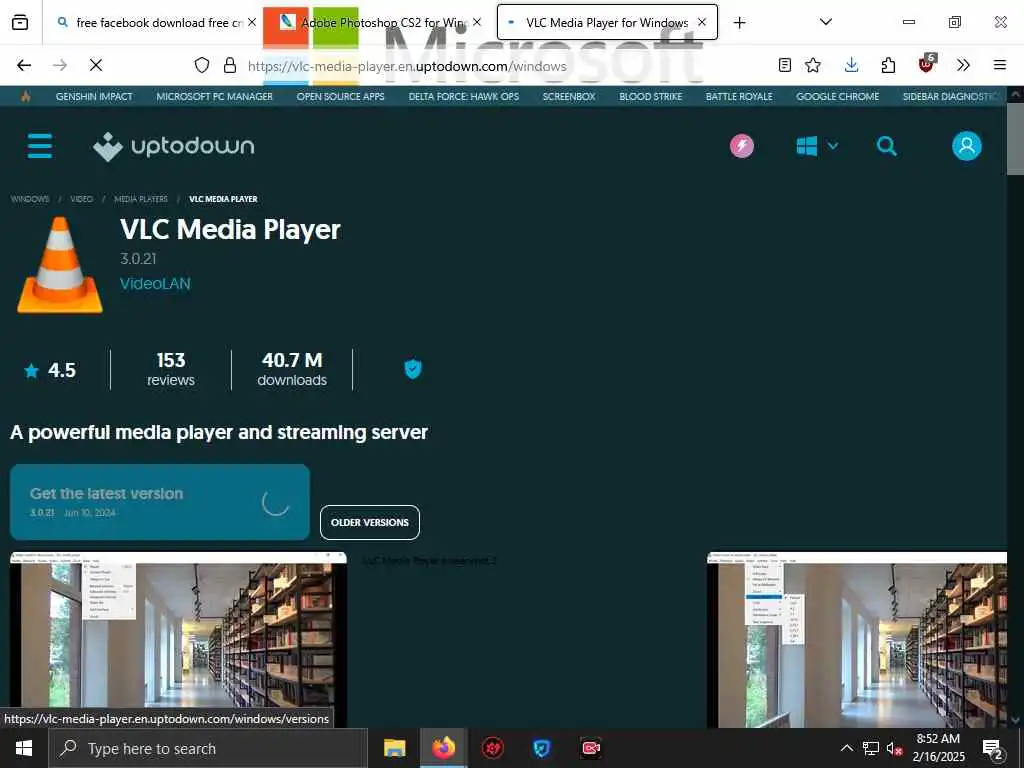
Task: Open uBlock Origin extension icon
Action: pyautogui.click(x=927, y=64)
